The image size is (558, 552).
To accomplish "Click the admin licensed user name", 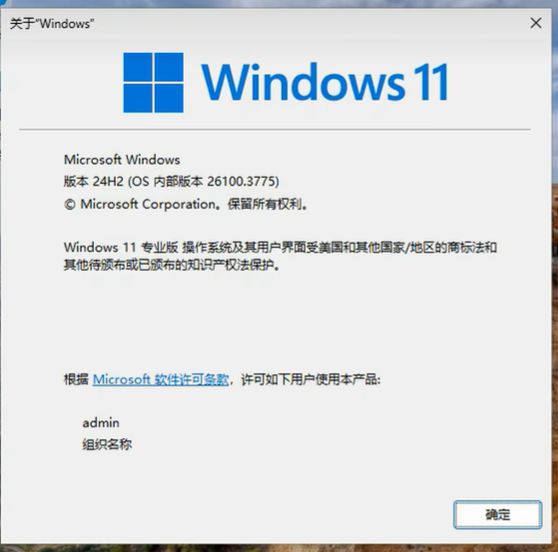I will (x=101, y=423).
